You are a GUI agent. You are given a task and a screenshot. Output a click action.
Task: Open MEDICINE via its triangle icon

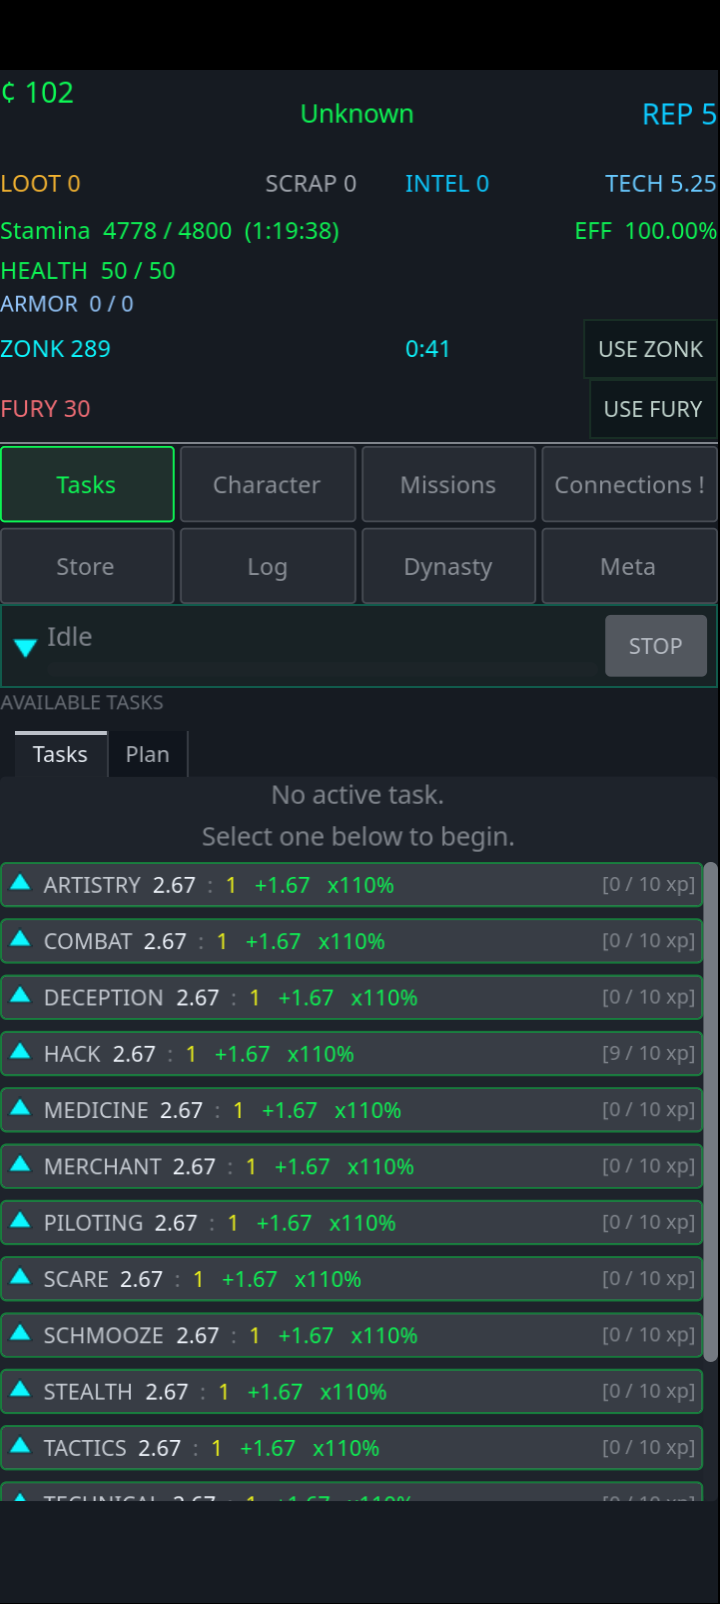pos(20,1108)
